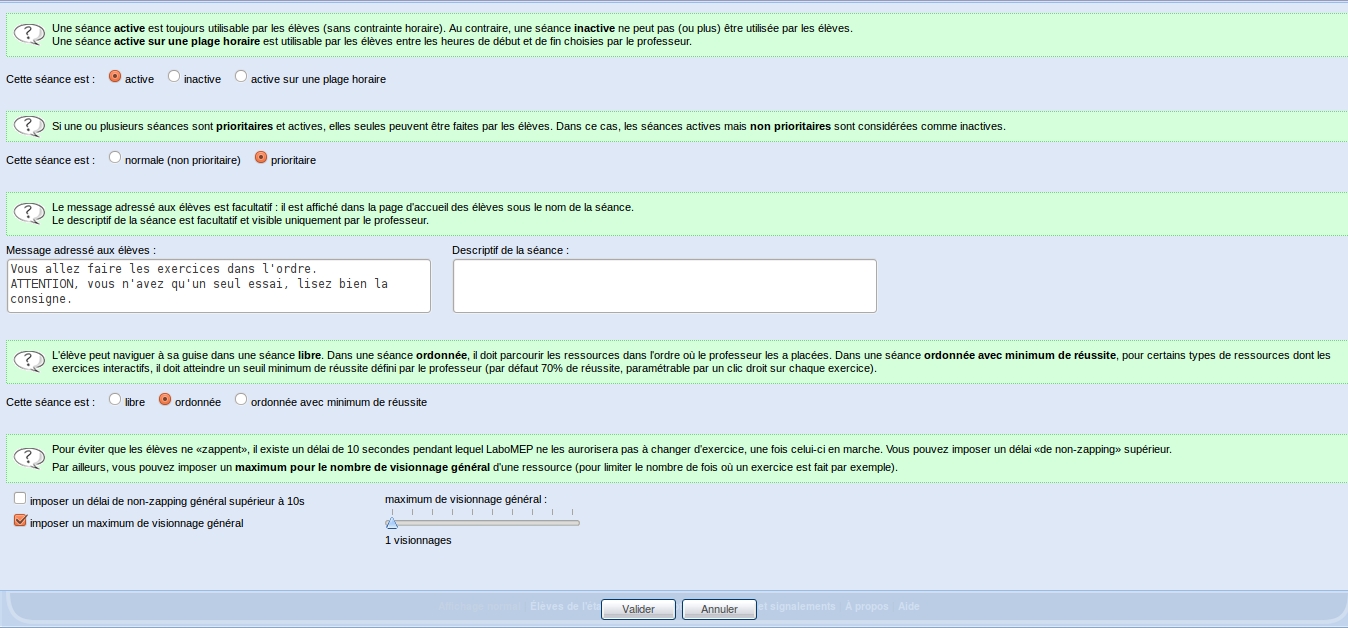This screenshot has height=628, width=1348.
Task: Select the "prioritaire" radio button
Action: coord(261,158)
